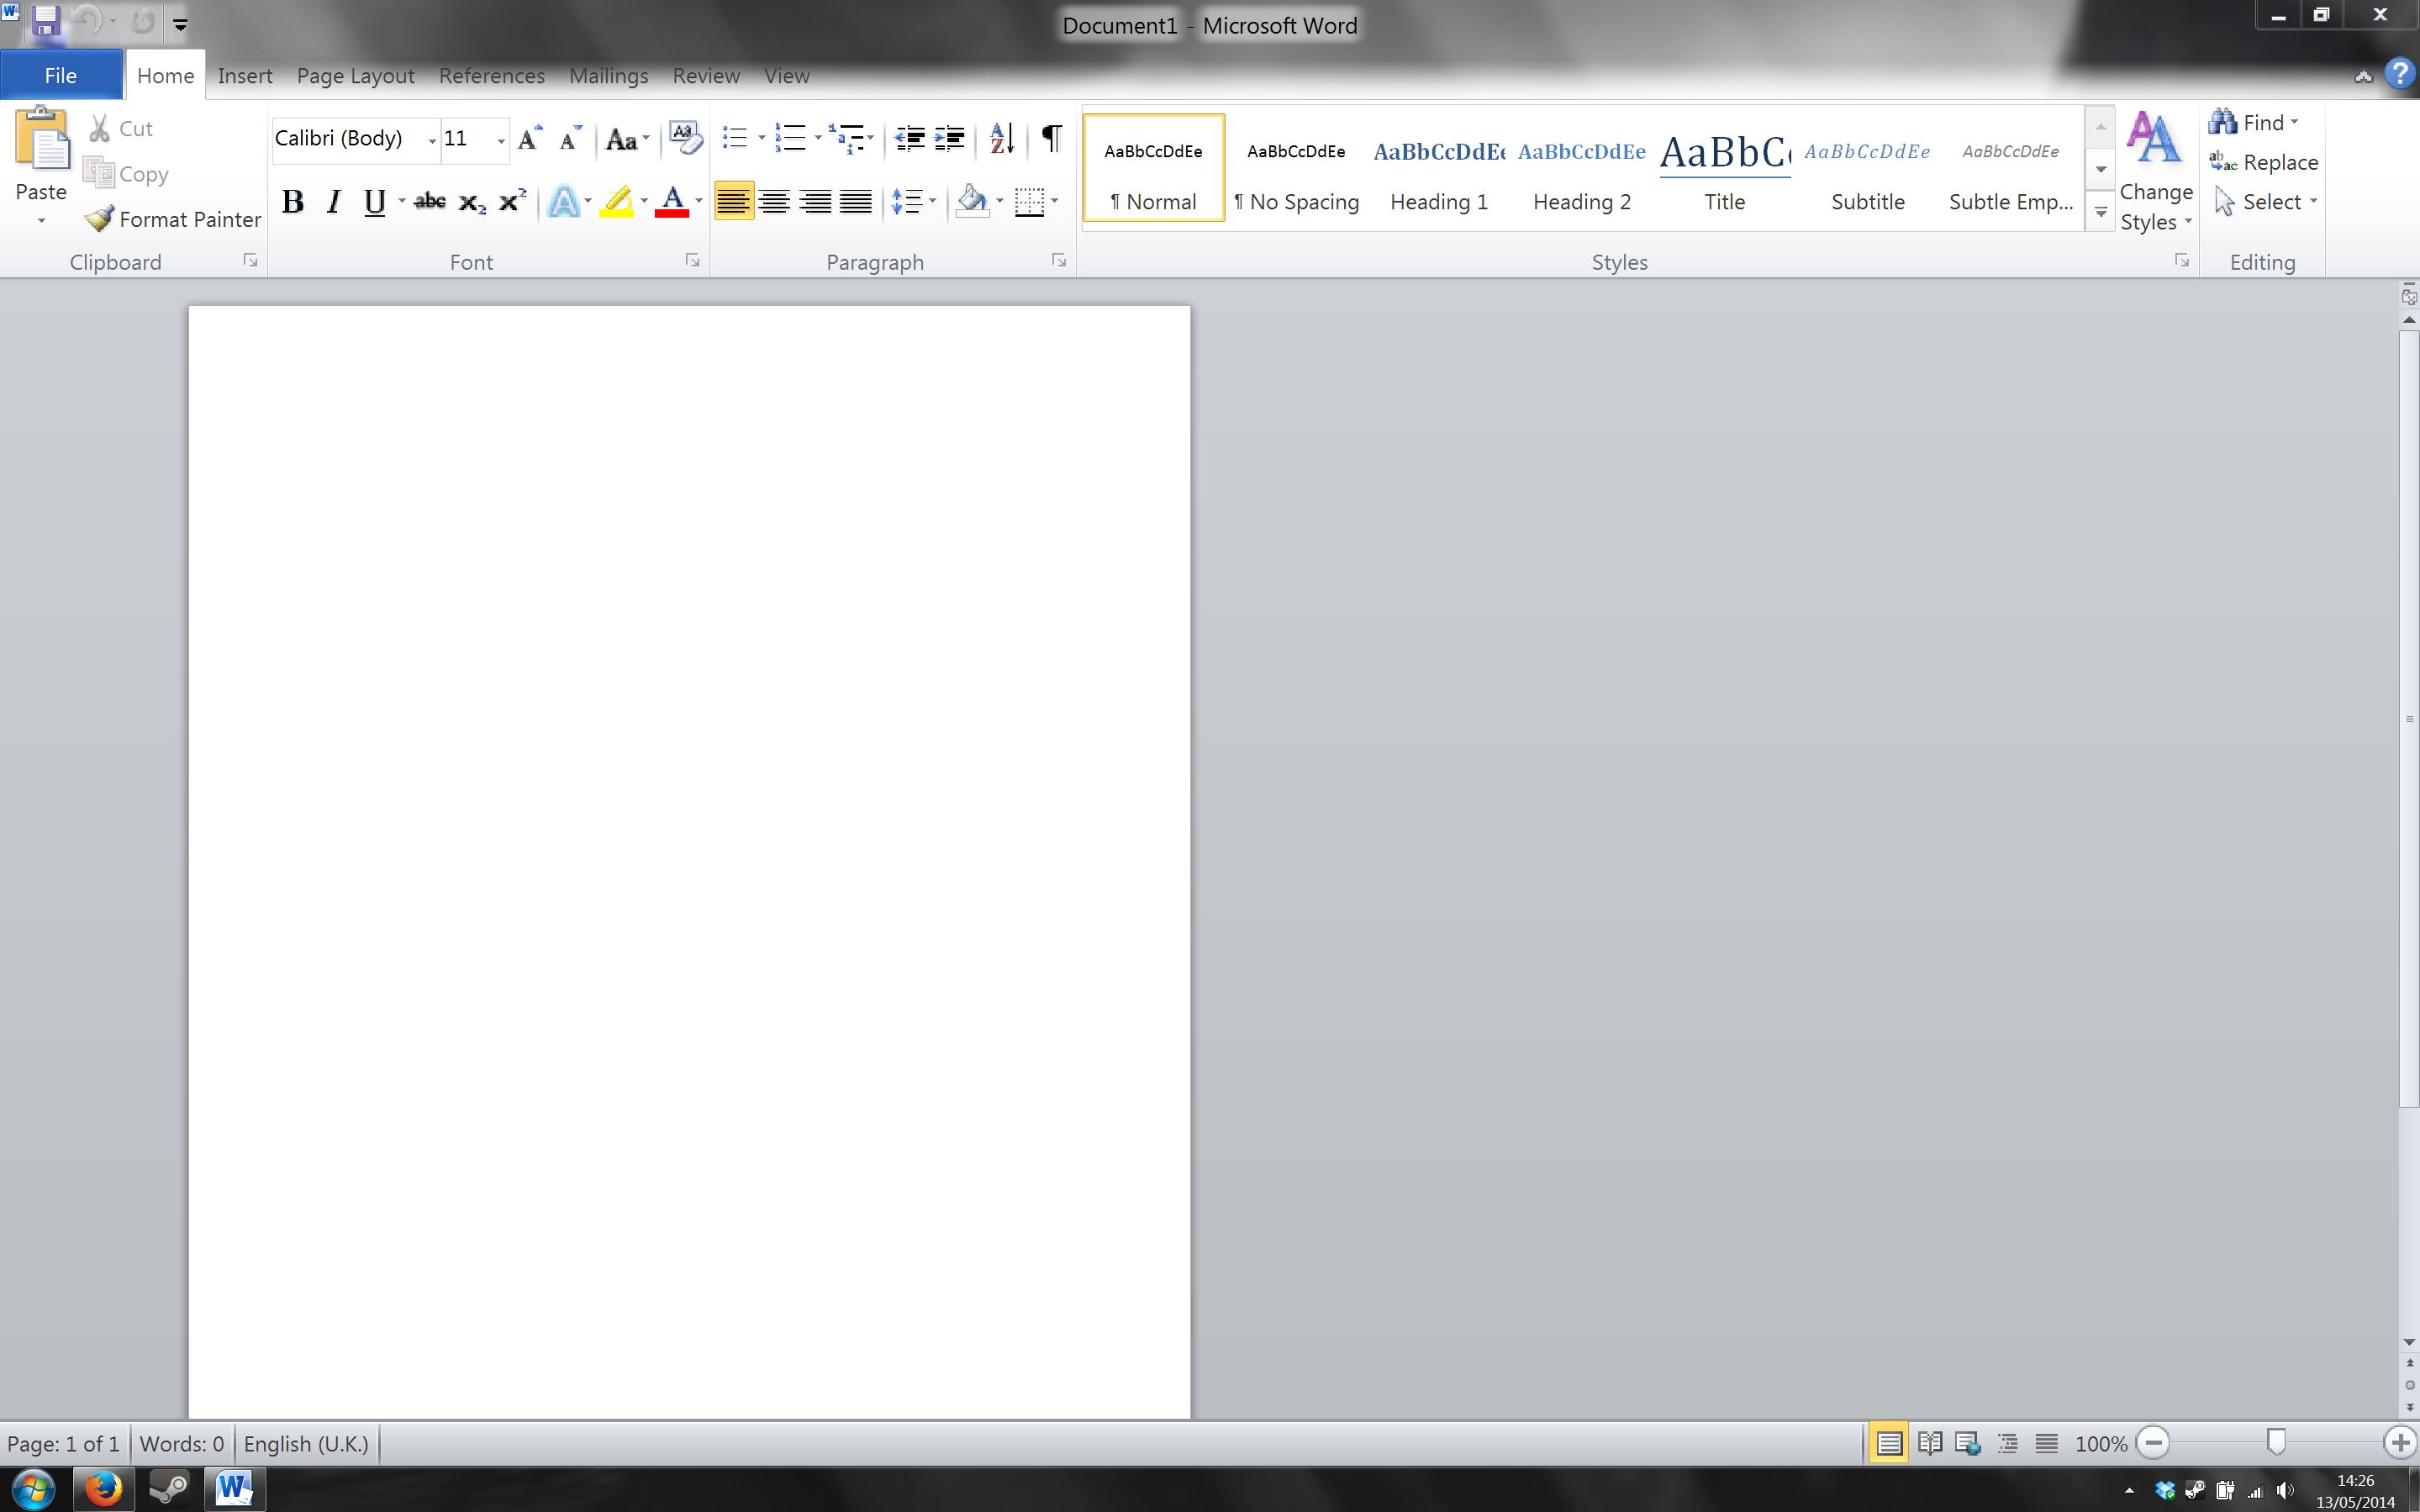2420x1512 pixels.
Task: Expand the Styles gallery More arrow
Action: coord(2100,211)
